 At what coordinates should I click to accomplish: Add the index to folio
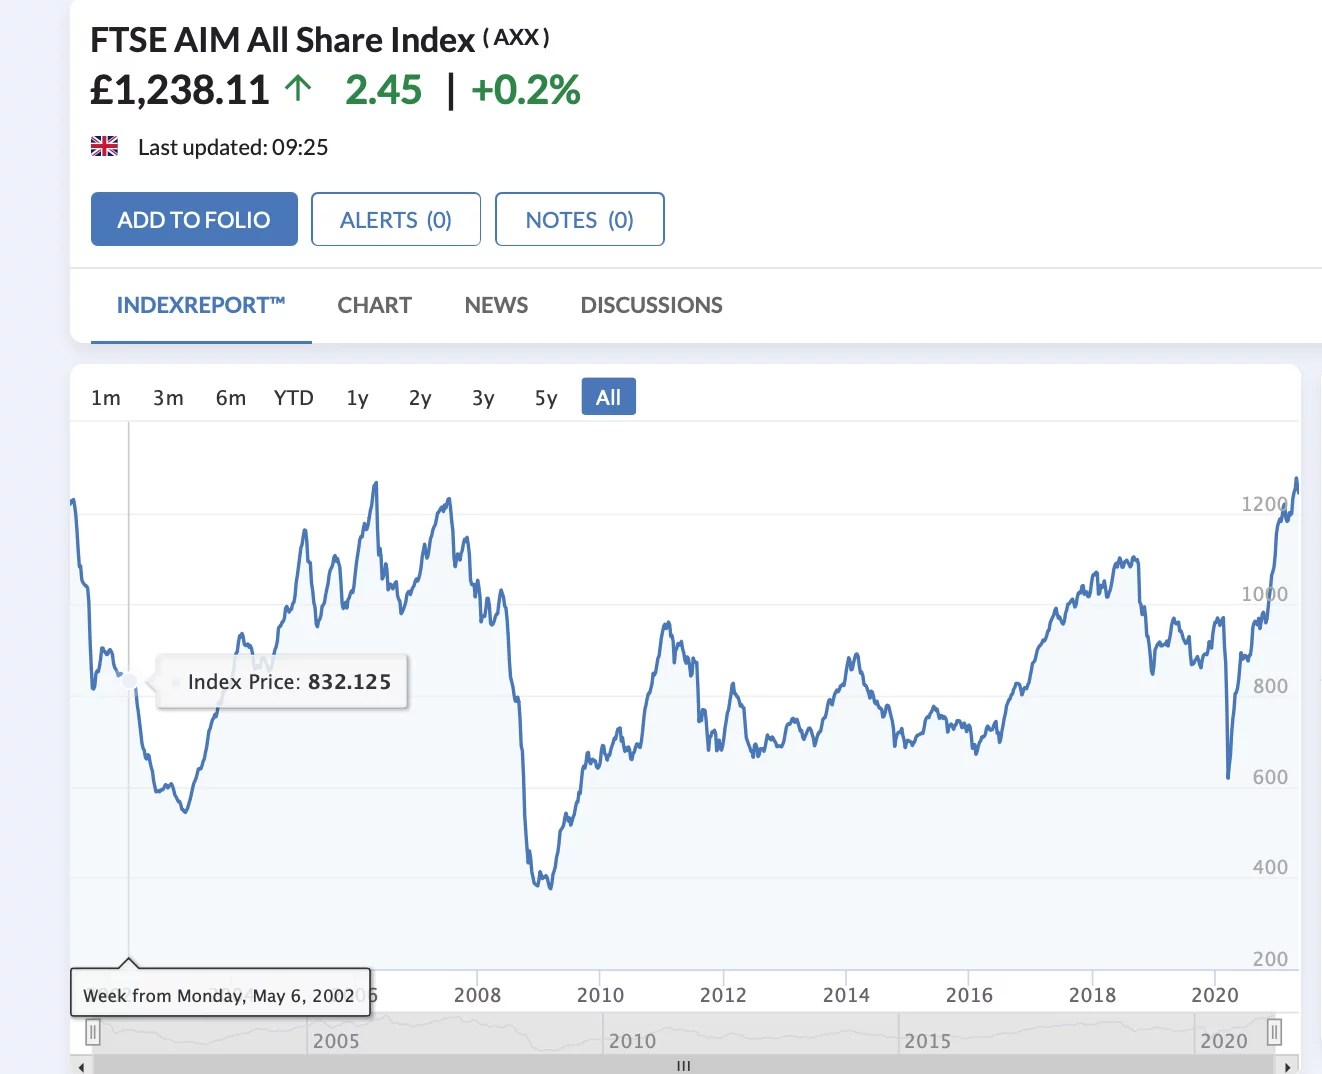[x=194, y=219]
